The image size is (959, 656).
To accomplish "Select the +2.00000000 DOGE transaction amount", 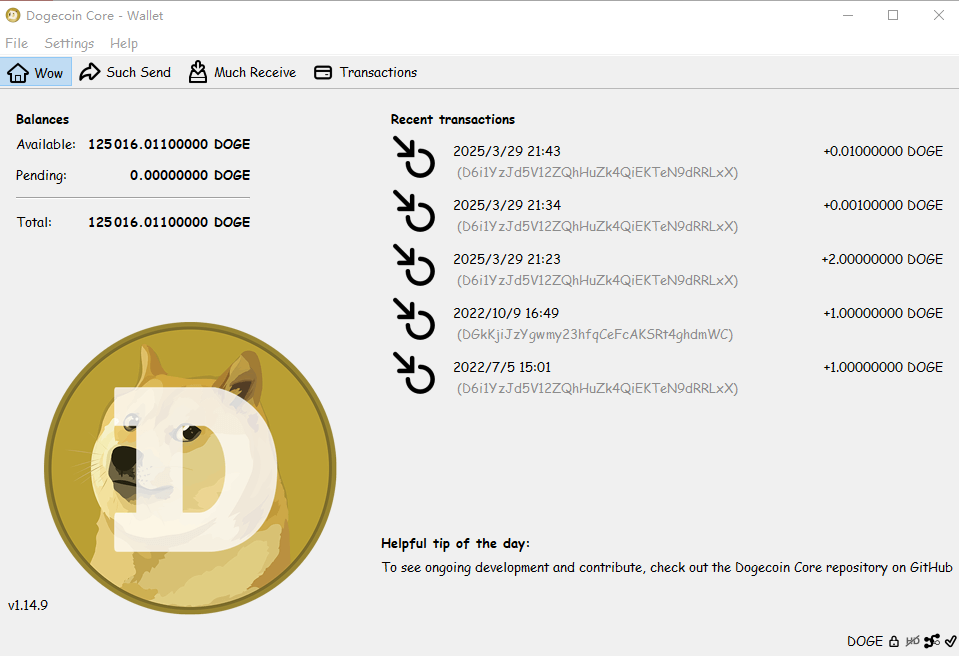I will click(x=881, y=259).
